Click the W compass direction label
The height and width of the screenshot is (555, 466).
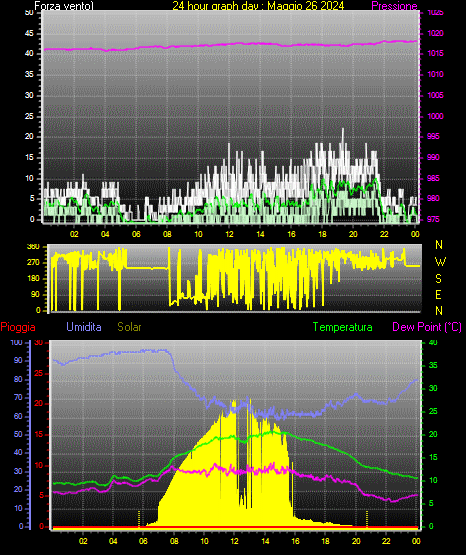[440, 262]
